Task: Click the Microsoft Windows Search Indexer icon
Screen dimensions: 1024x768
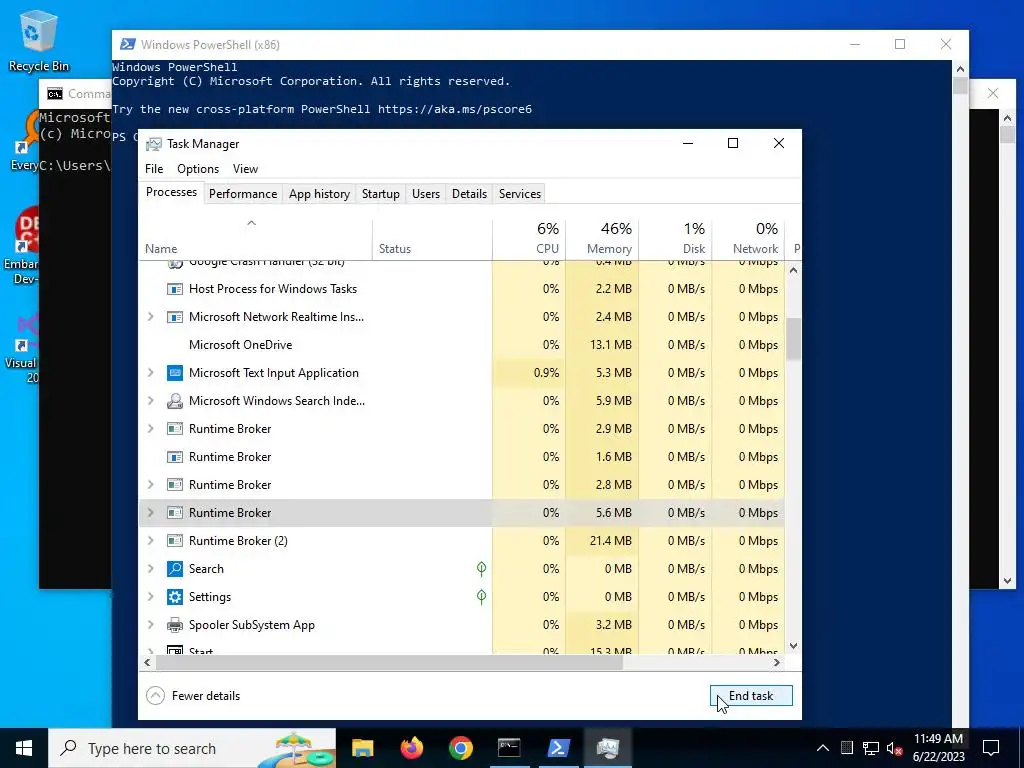Action: point(174,401)
